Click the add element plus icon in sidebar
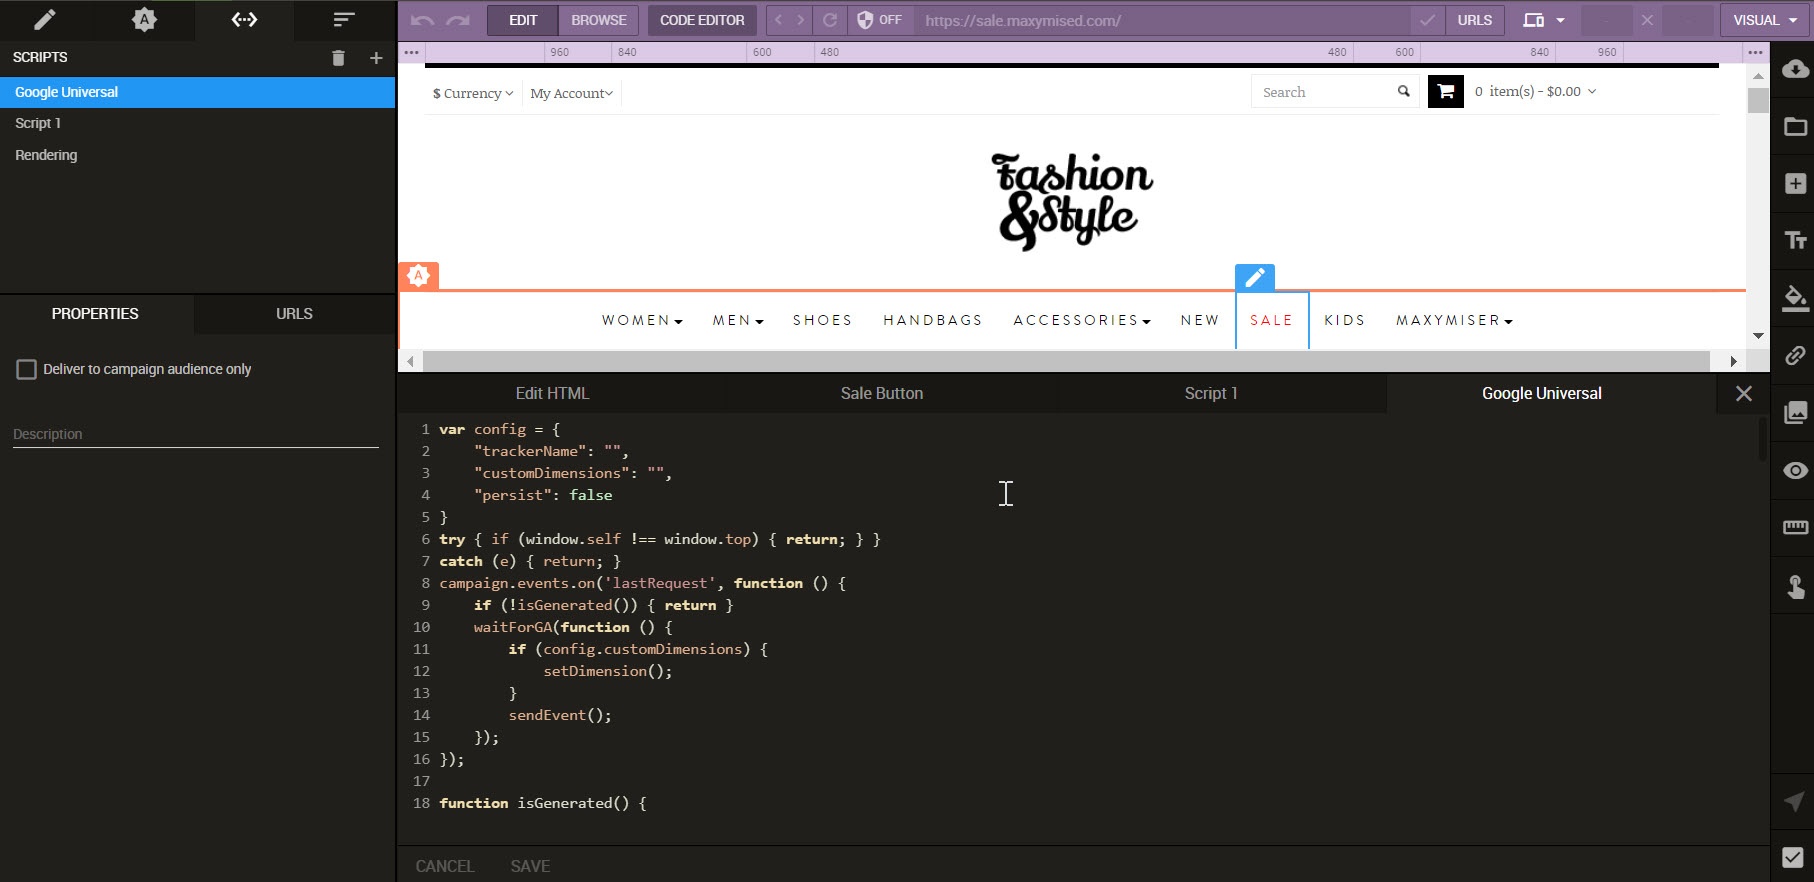The image size is (1814, 882). click(x=1795, y=184)
